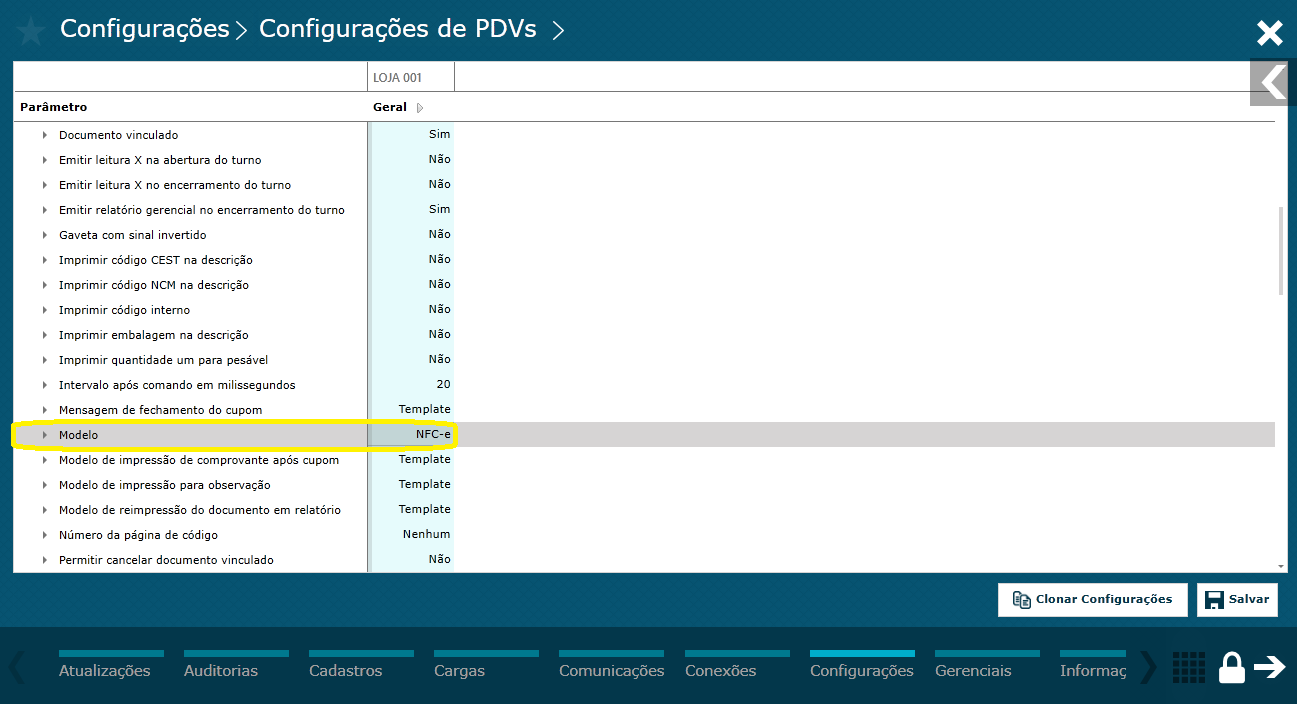This screenshot has width=1297, height=704.
Task: Collapse the panel using the right-edge chevron
Action: coord(1272,83)
